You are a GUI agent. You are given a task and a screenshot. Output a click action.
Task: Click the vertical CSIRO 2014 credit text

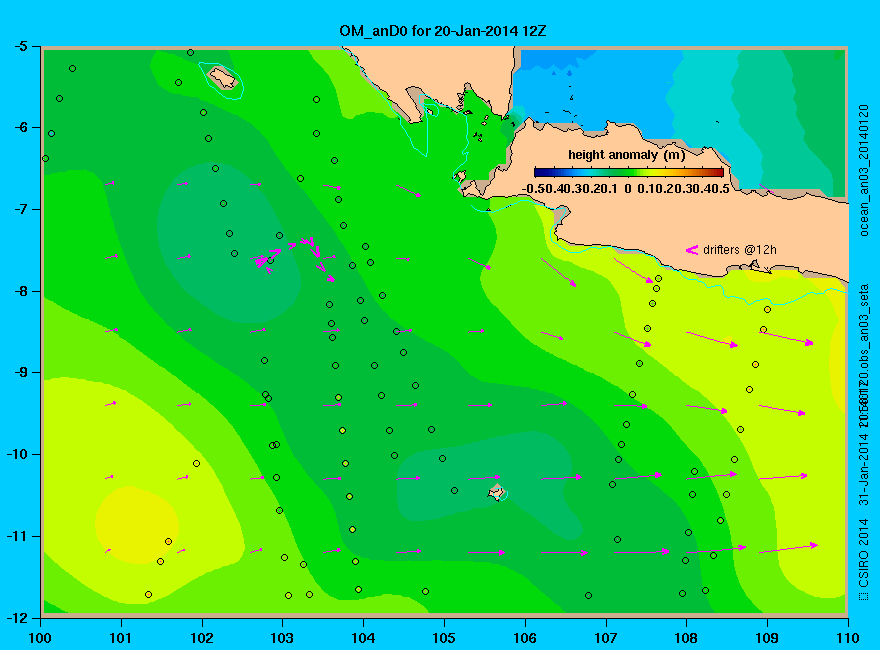[x=864, y=553]
